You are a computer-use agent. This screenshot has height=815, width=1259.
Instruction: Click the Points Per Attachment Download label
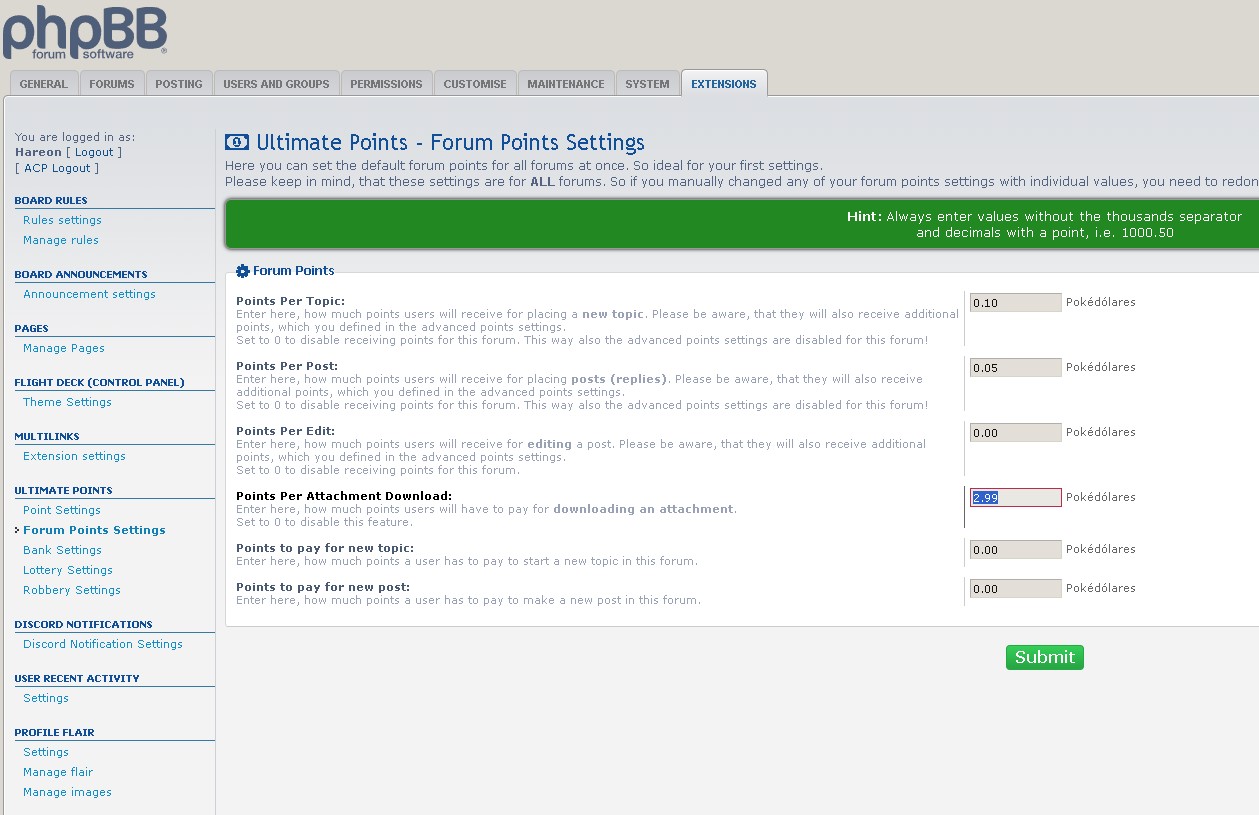(344, 496)
